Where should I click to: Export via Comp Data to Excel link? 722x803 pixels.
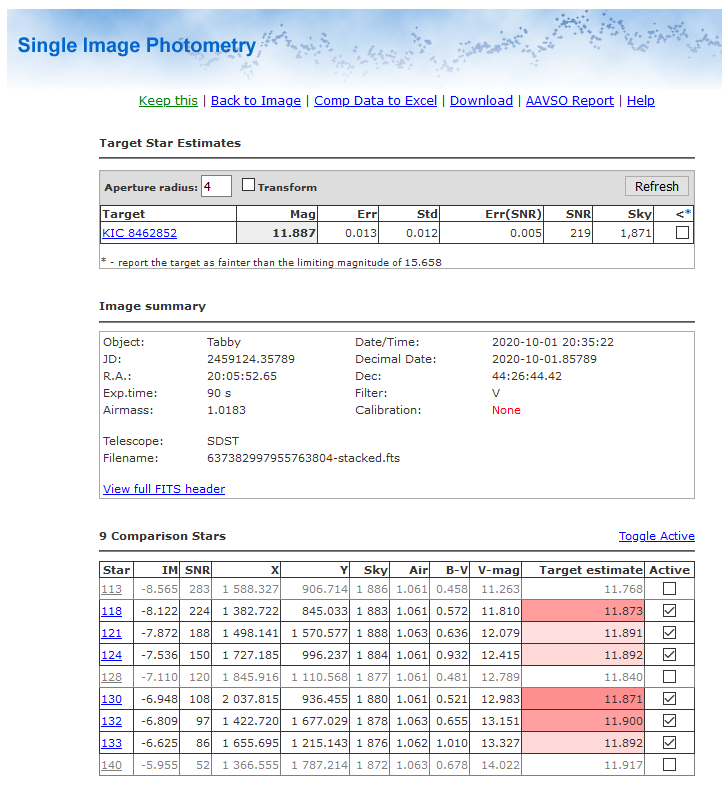[x=375, y=101]
